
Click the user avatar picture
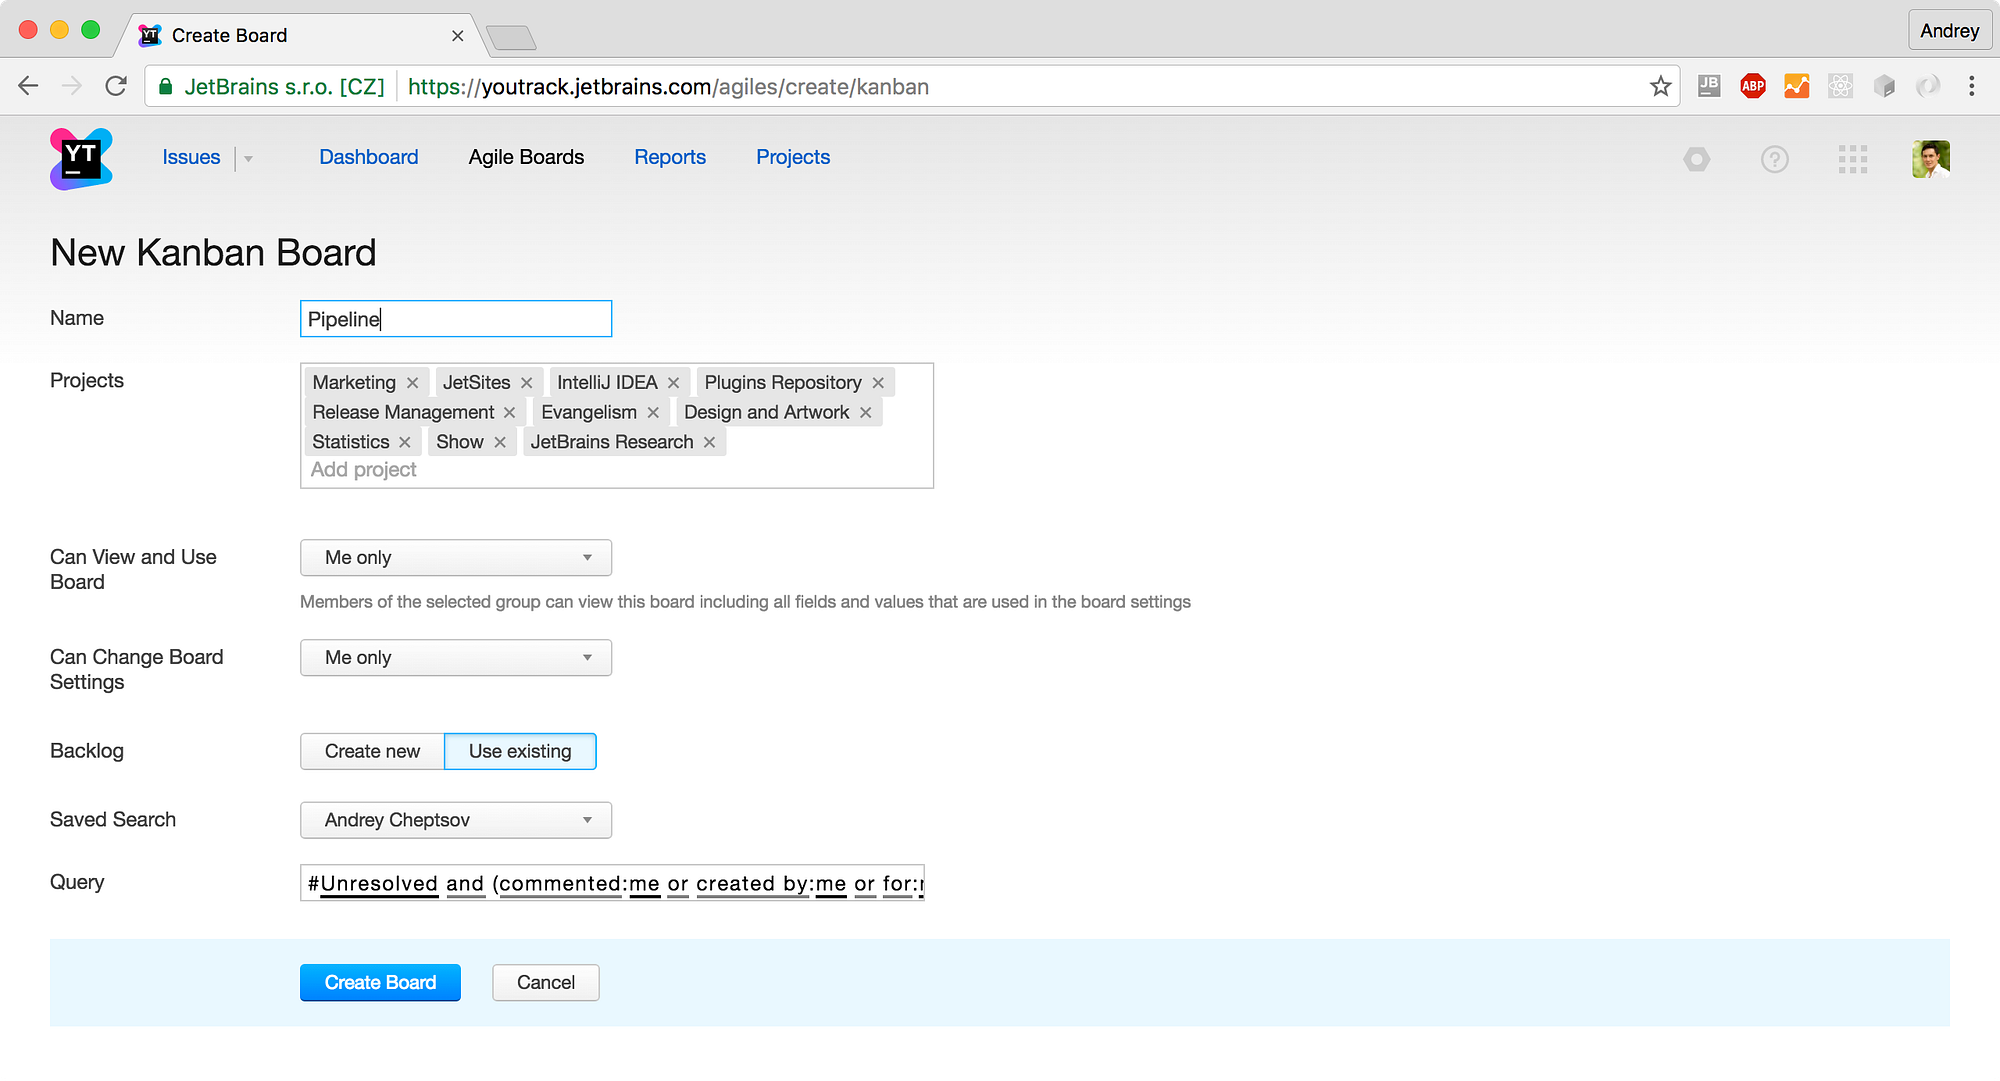[x=1930, y=159]
